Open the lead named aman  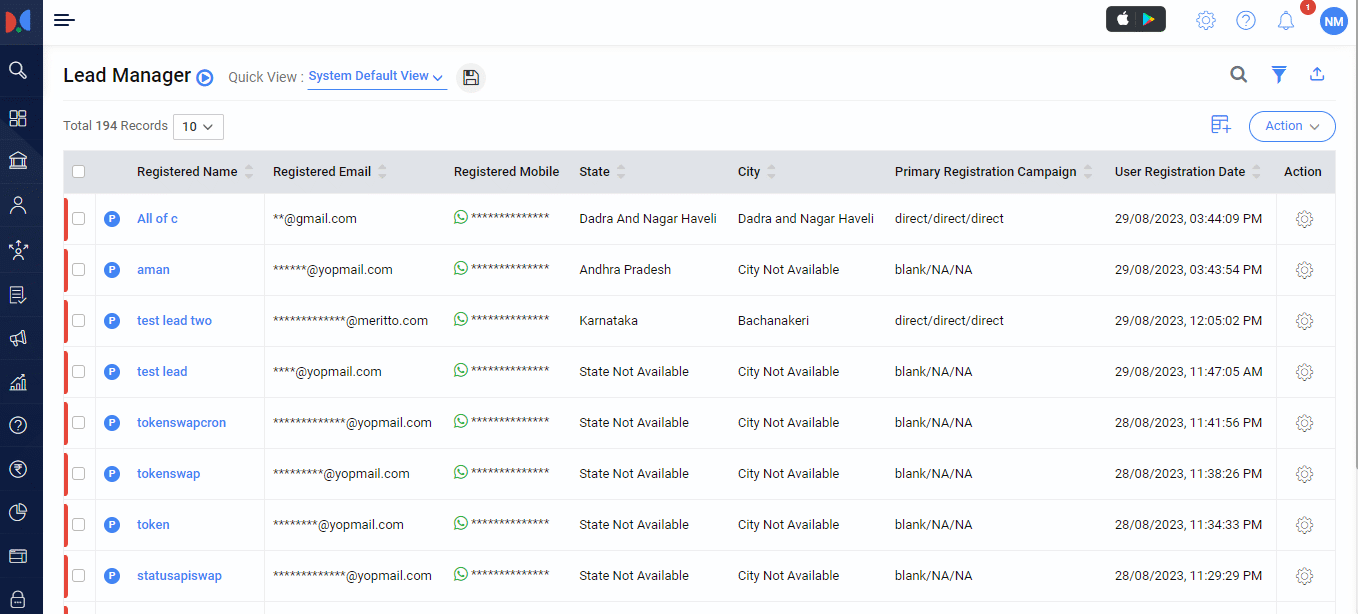pos(153,269)
